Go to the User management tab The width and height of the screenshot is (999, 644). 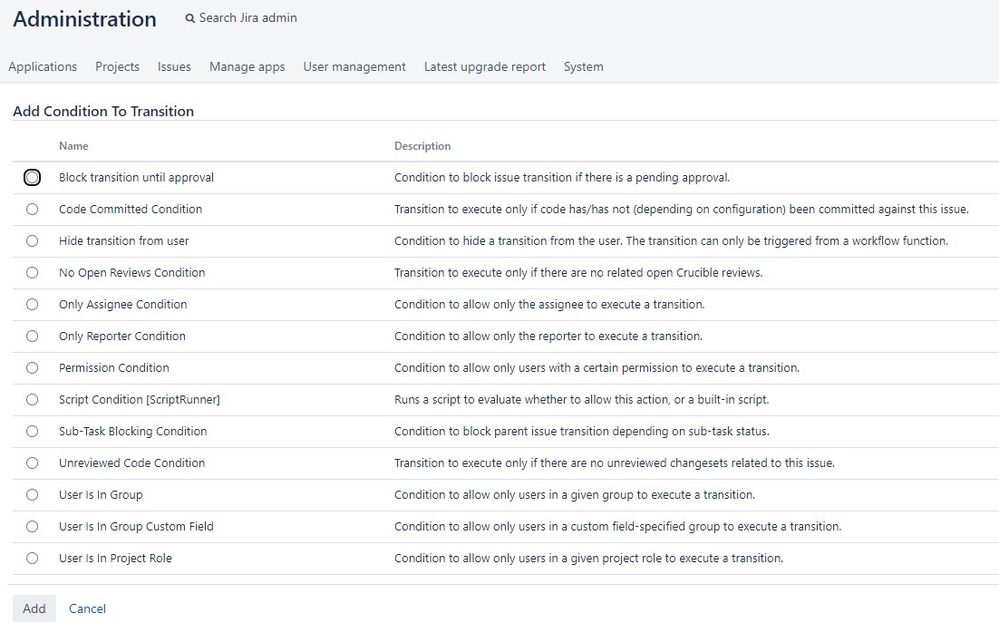click(x=354, y=67)
